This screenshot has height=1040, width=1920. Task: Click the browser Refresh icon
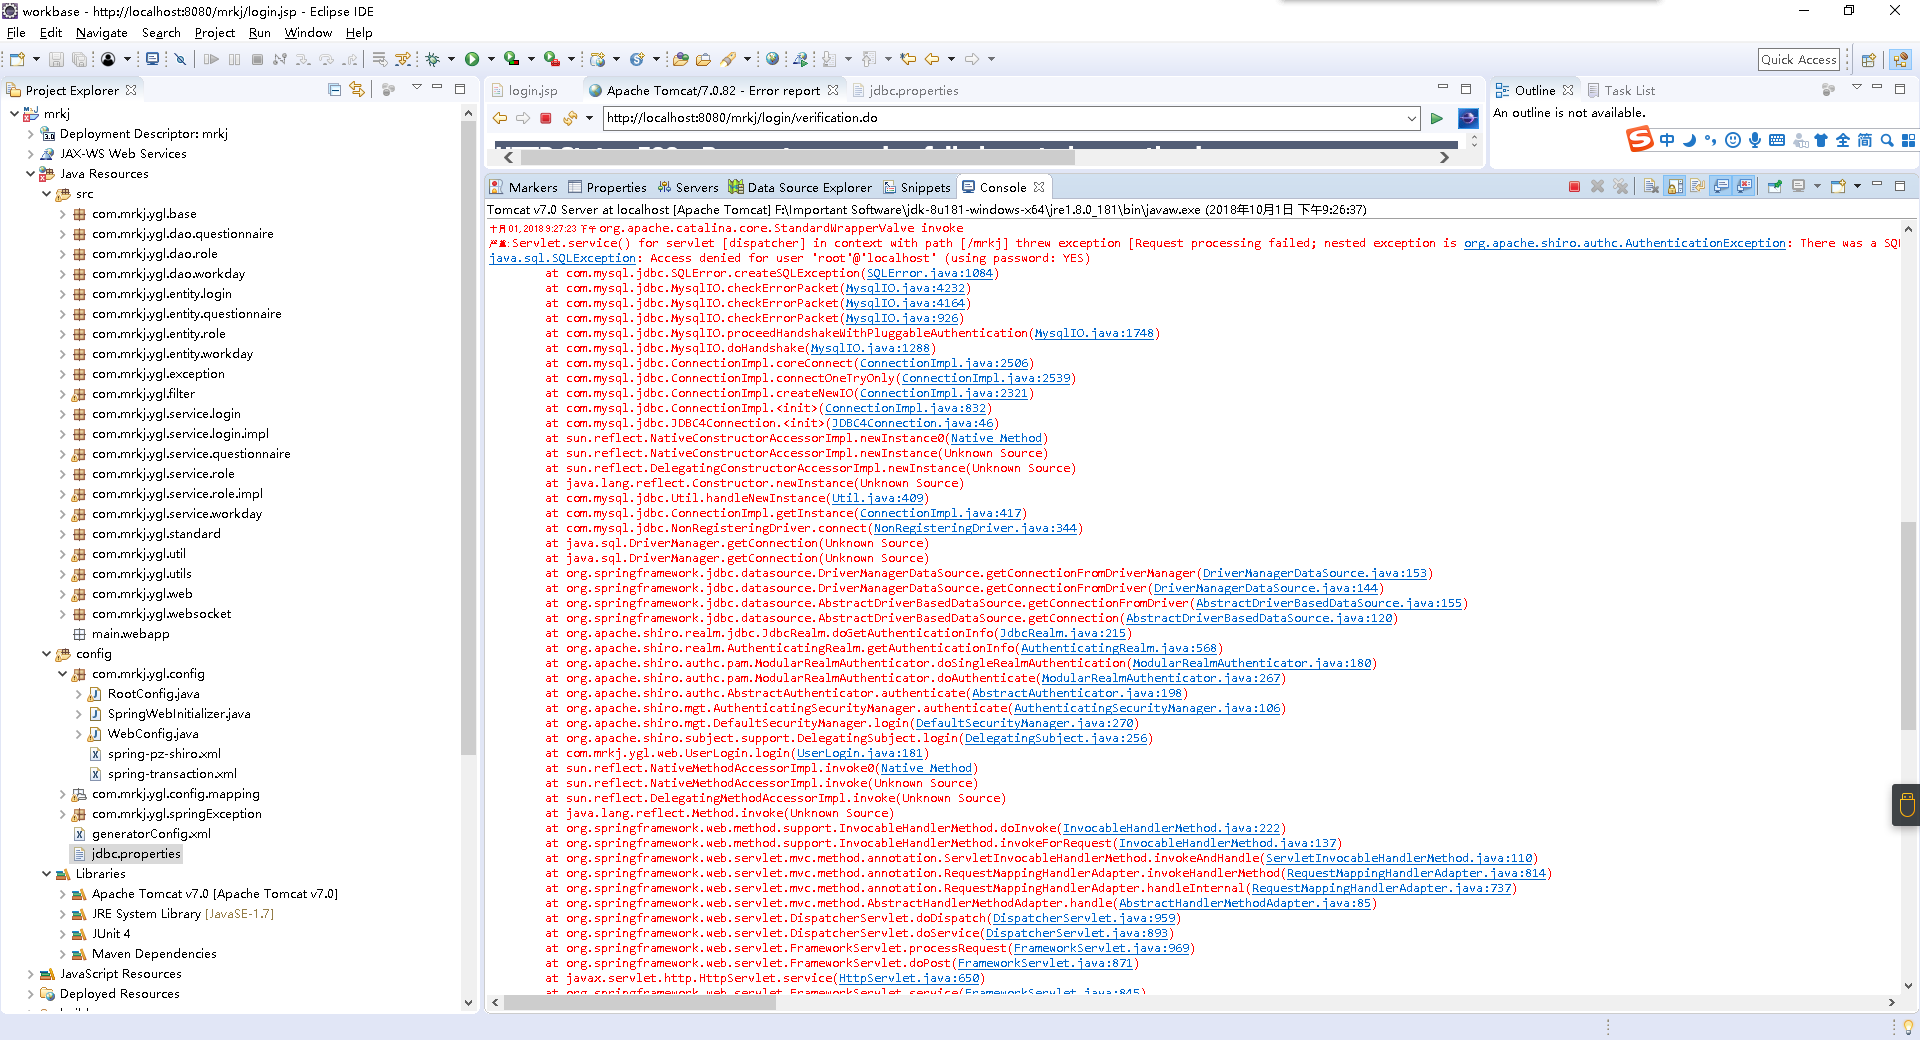[570, 118]
